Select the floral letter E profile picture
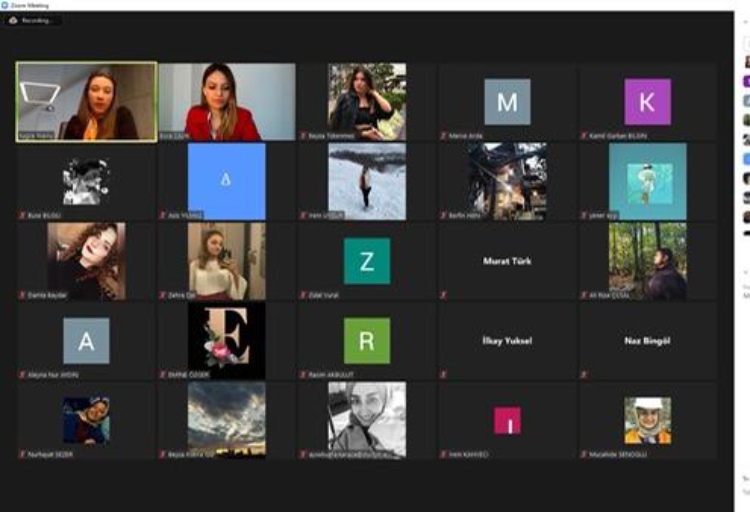The height and width of the screenshot is (512, 750). [x=227, y=341]
